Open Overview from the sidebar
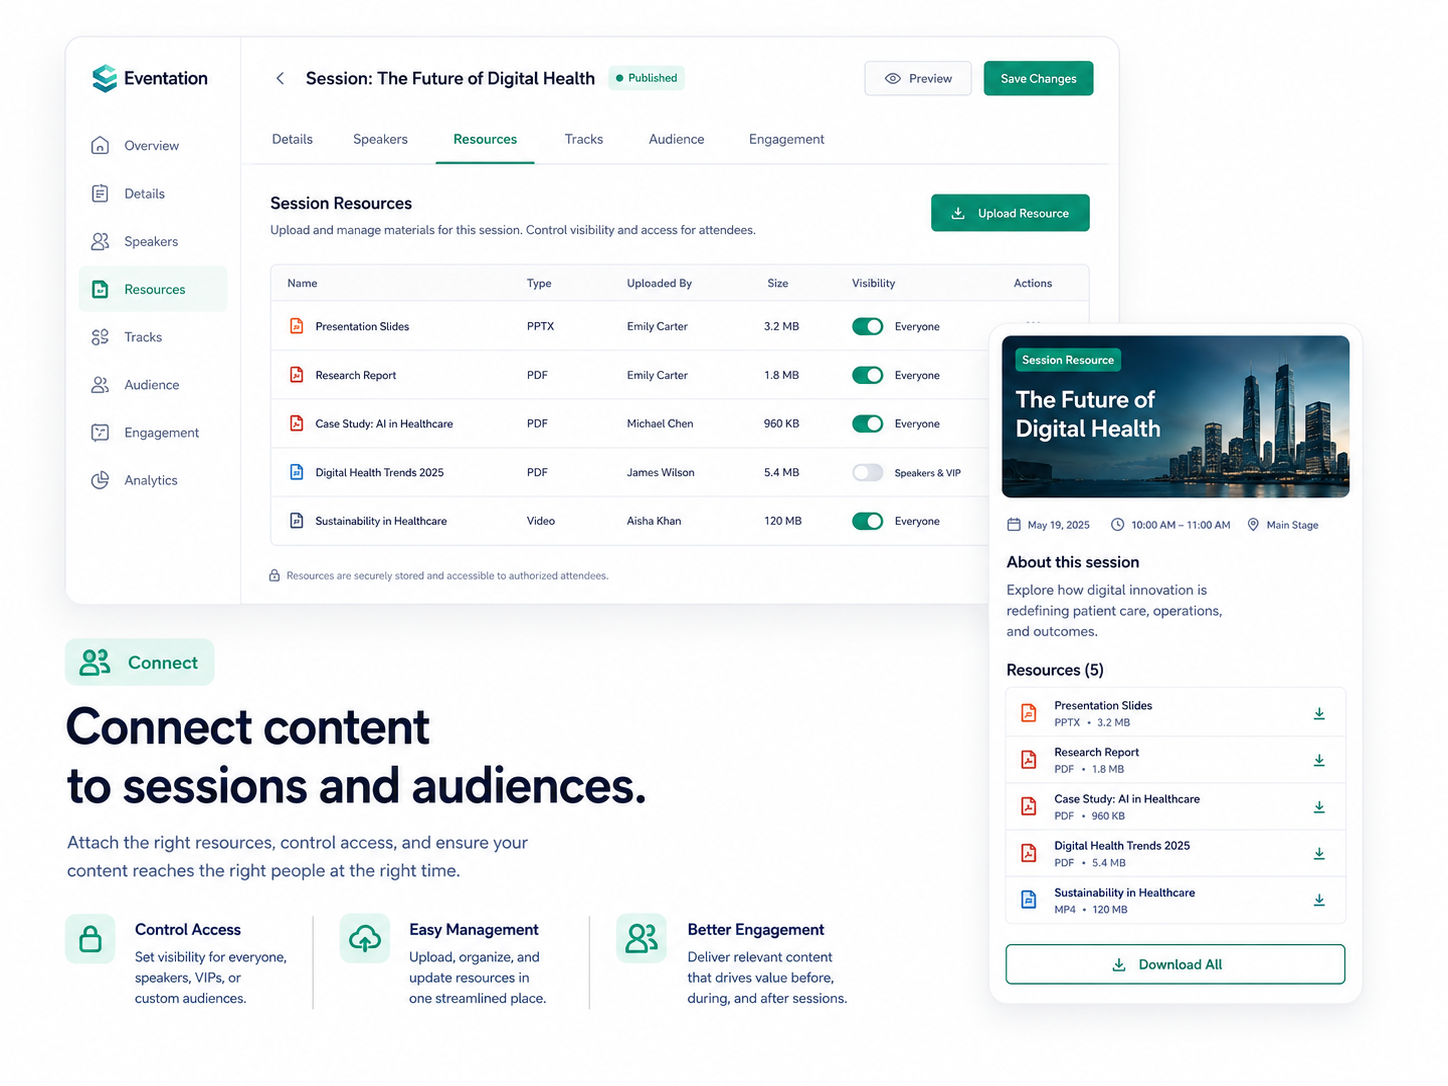 tap(152, 146)
